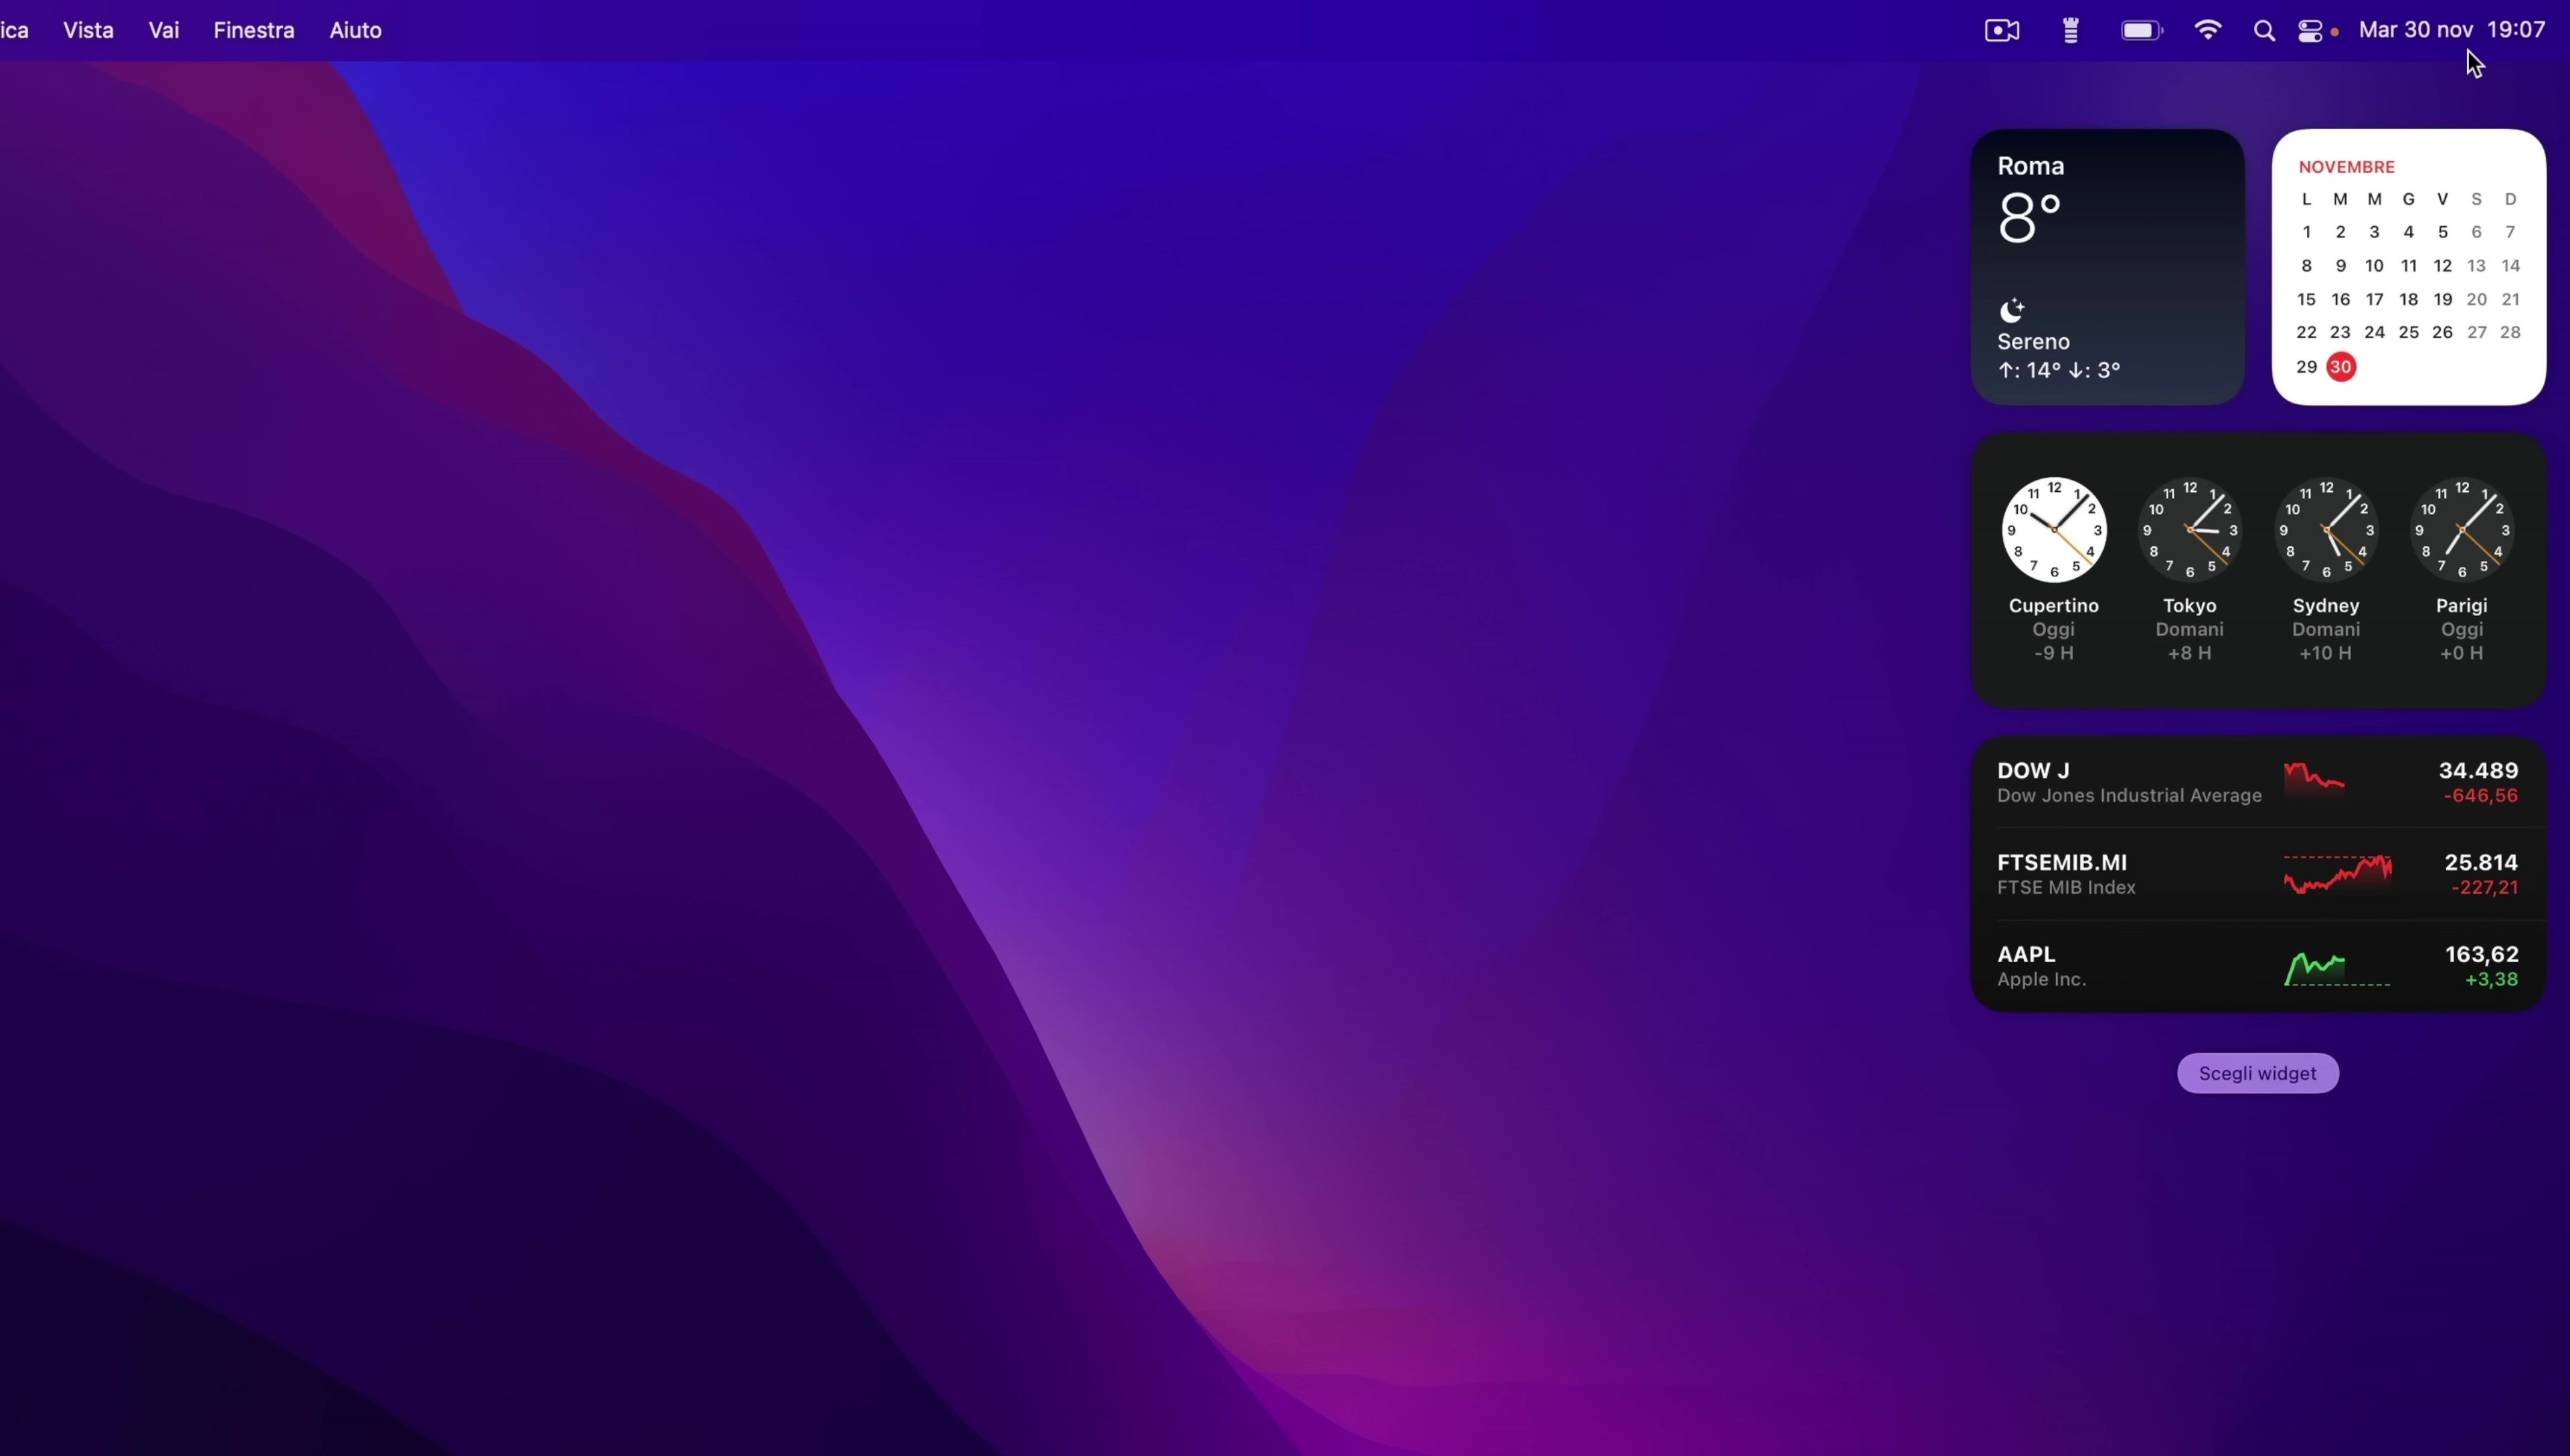Click the Cupertino city label
The width and height of the screenshot is (2570, 1456).
pyautogui.click(x=2054, y=606)
